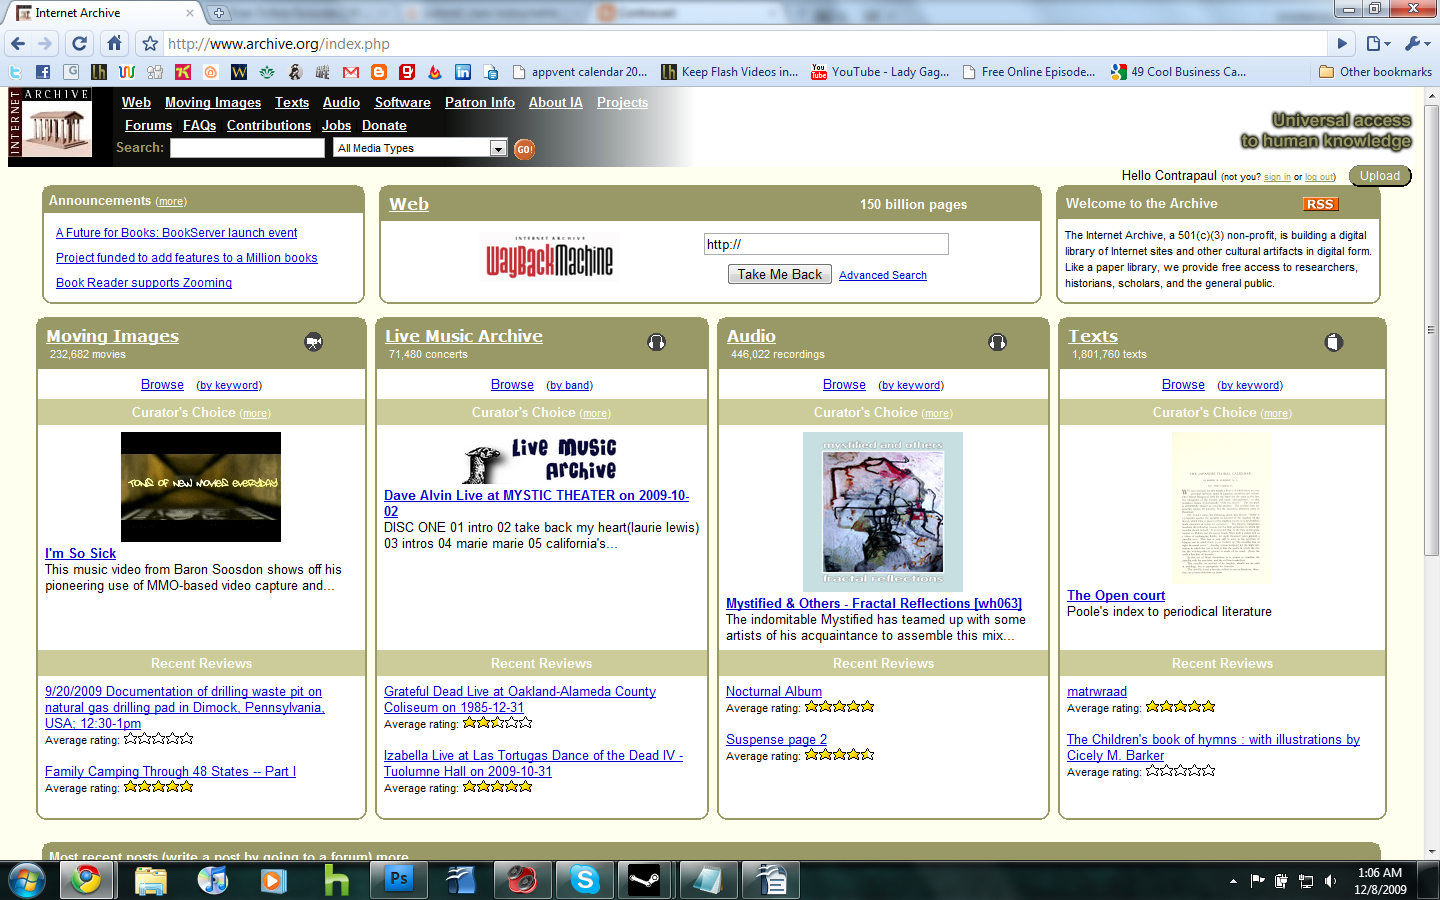This screenshot has width=1440, height=900.
Task: Bookmark this page with the star icon
Action: tap(150, 44)
